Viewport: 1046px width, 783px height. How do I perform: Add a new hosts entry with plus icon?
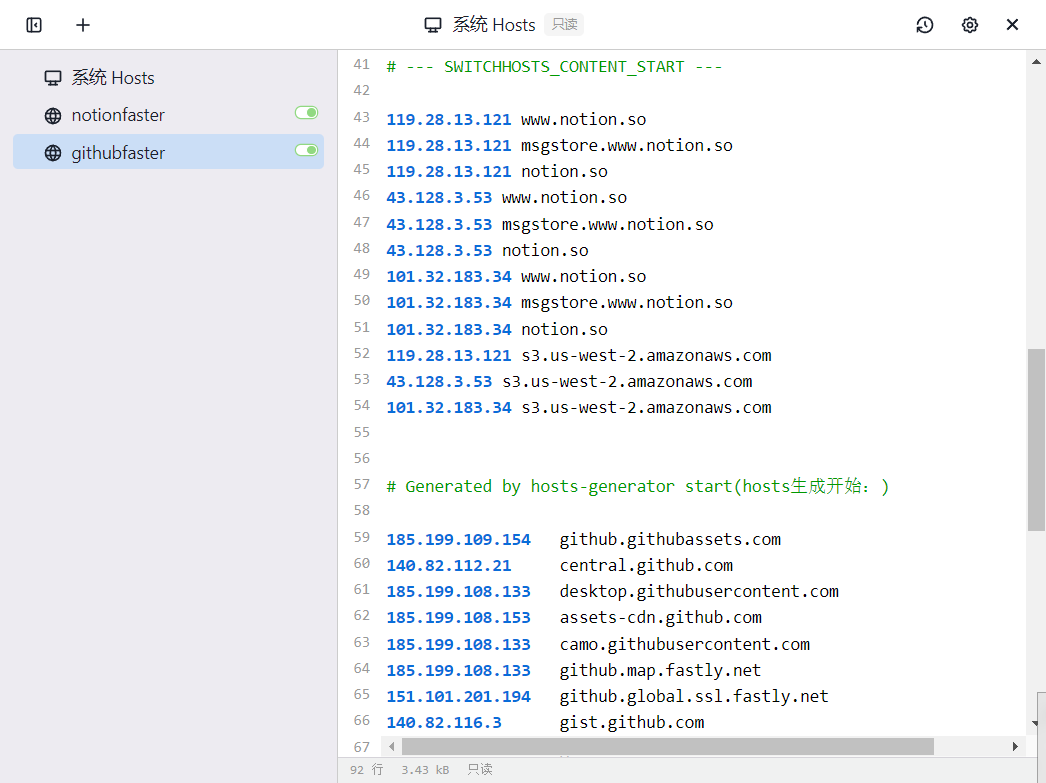83,25
